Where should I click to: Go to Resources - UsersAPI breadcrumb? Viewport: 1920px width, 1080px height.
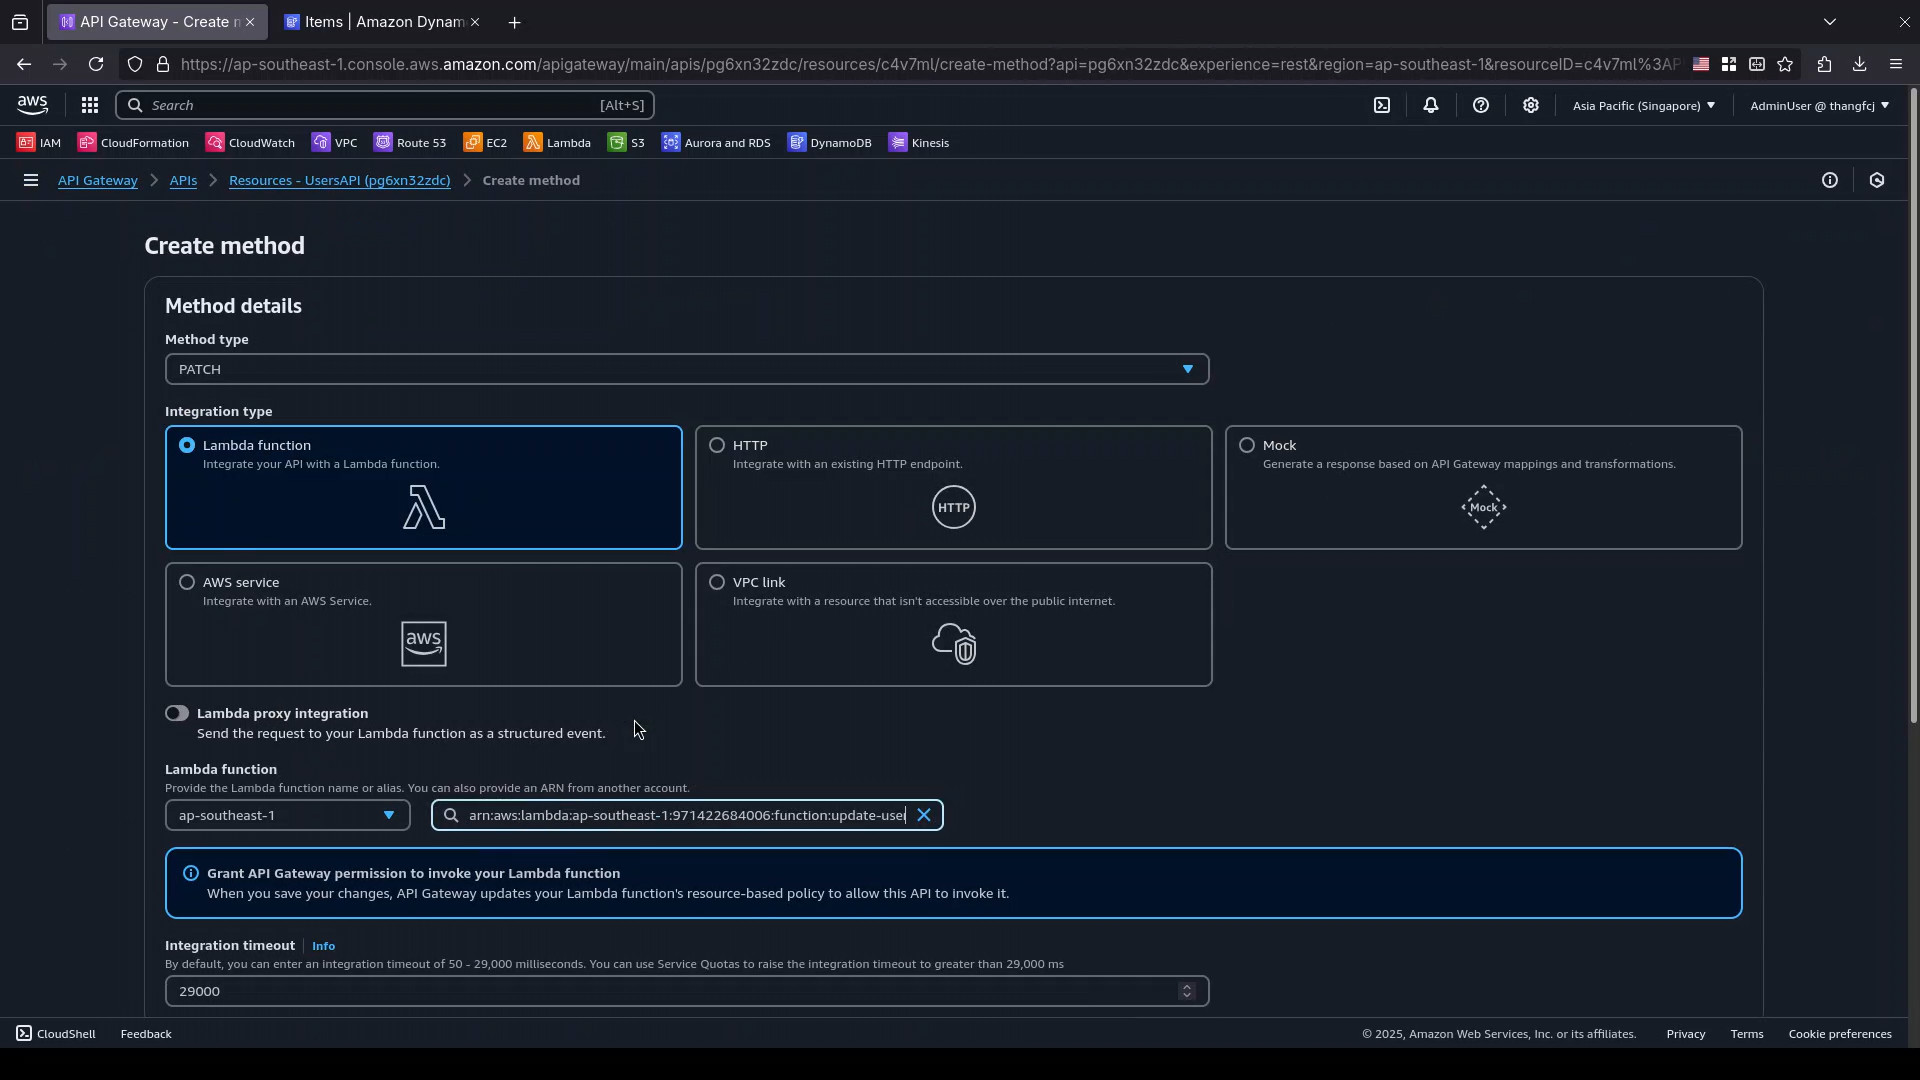pos(340,180)
